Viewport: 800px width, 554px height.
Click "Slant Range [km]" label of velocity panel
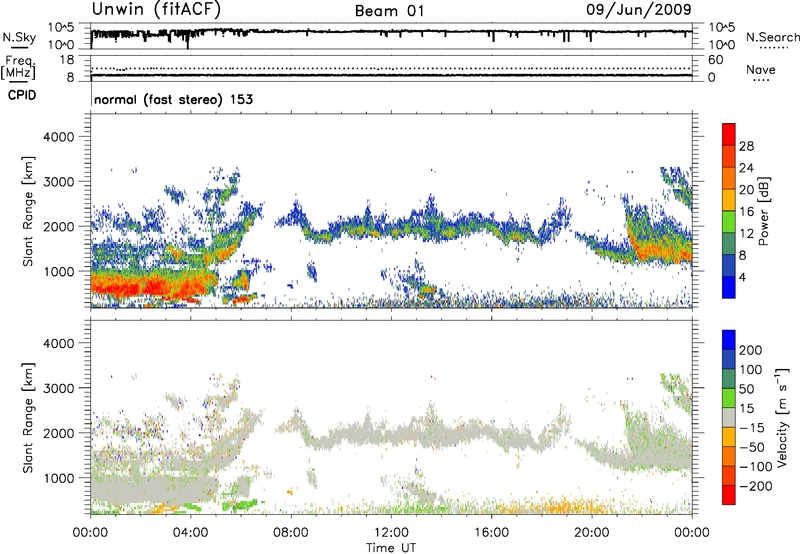click(x=28, y=417)
